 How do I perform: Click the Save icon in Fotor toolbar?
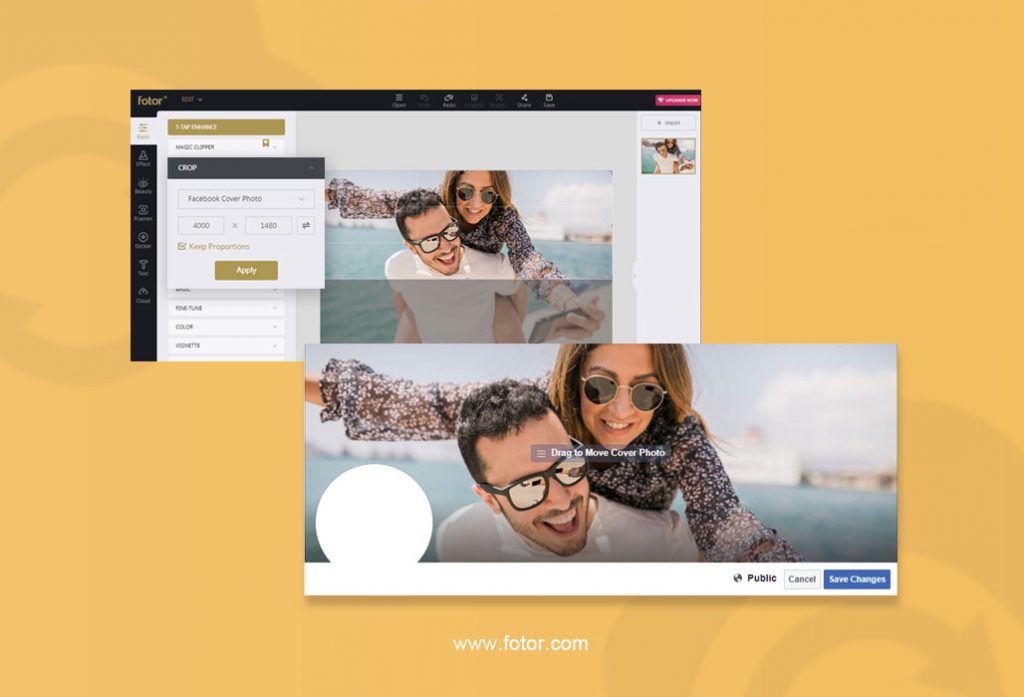click(x=549, y=100)
